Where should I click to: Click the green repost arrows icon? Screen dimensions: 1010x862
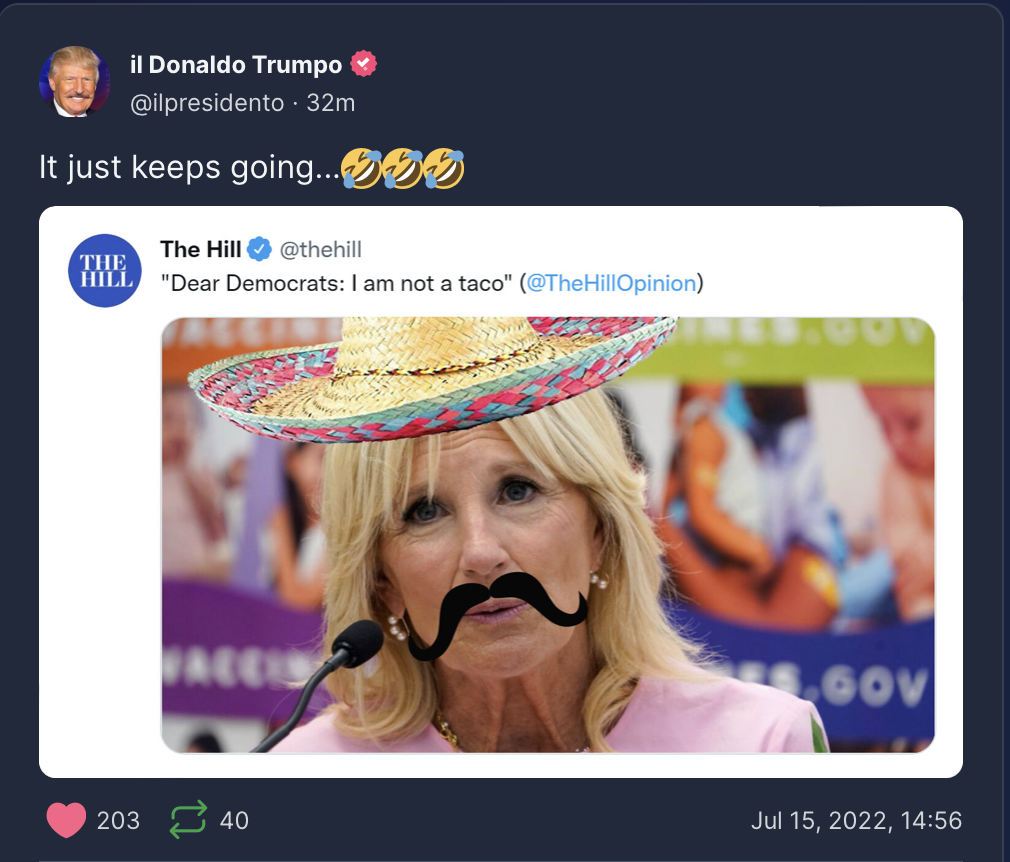pos(188,819)
